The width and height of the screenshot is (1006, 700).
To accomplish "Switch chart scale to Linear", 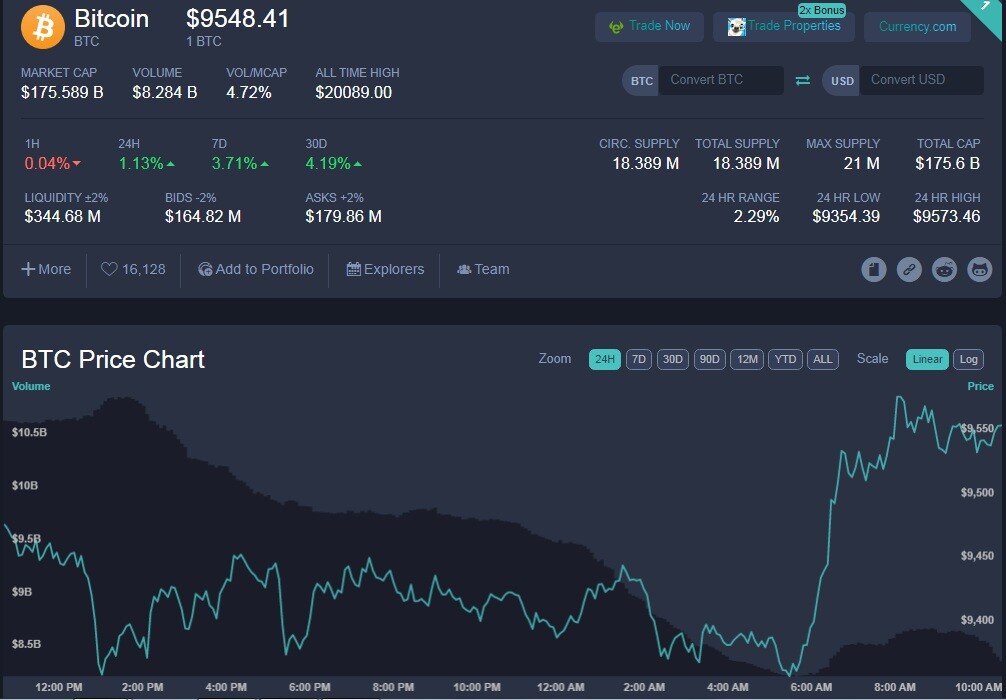I will pyautogui.click(x=927, y=359).
